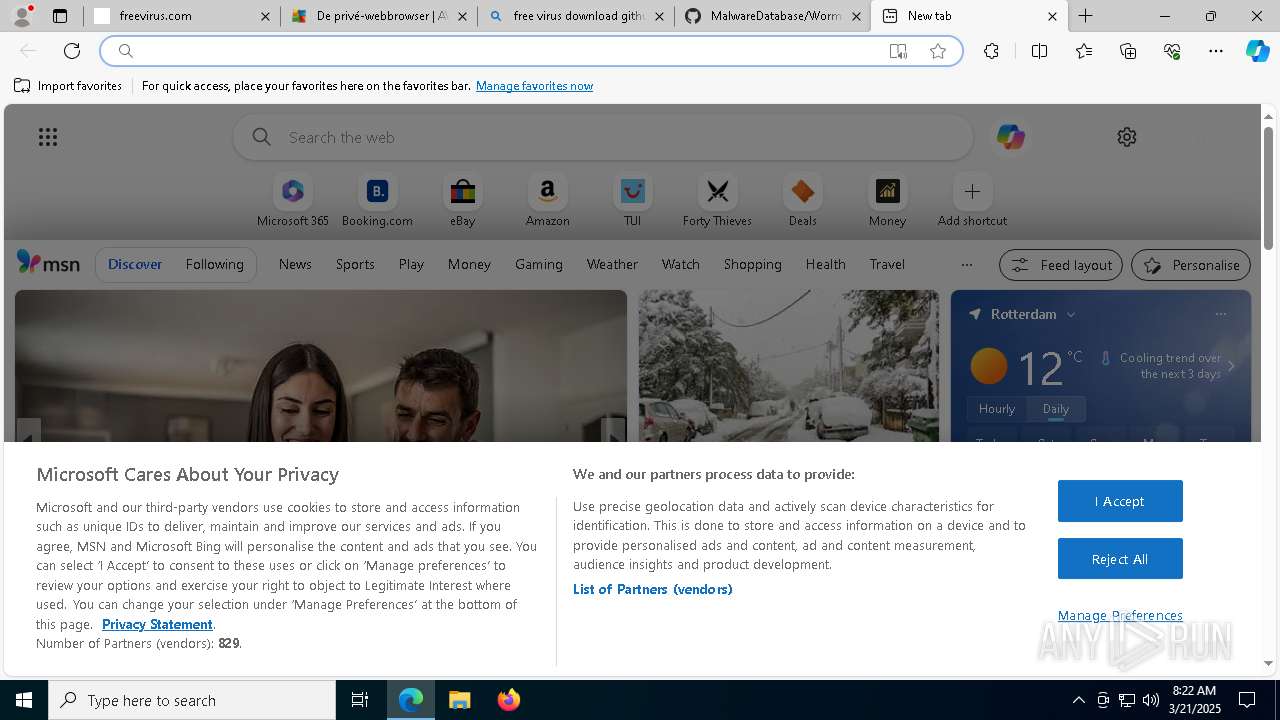
Task: Open the Weather category
Action: coord(612,264)
